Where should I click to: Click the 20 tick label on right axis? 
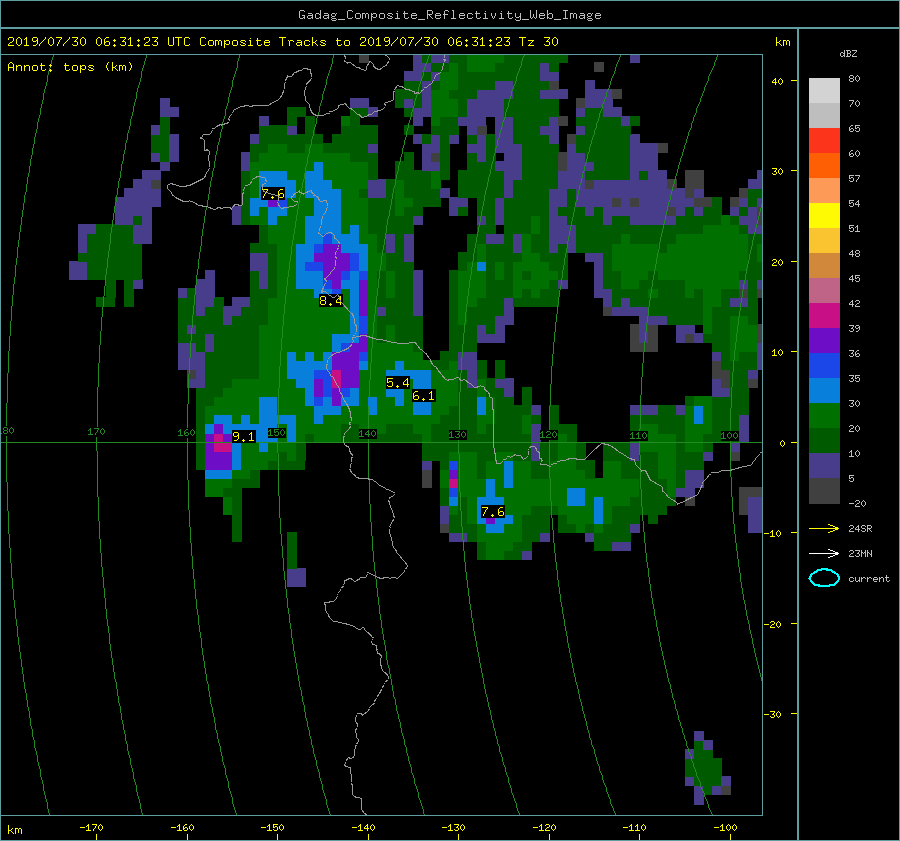pos(777,262)
